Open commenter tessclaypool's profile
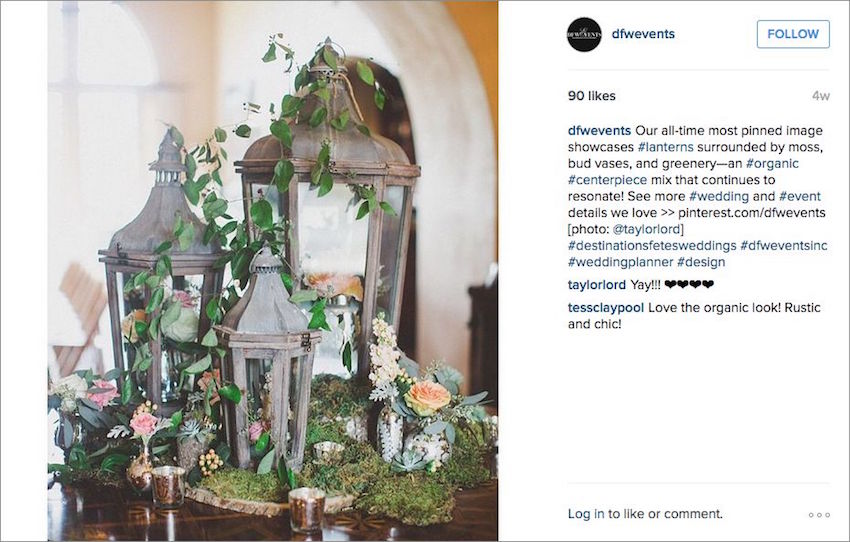 [x=606, y=308]
